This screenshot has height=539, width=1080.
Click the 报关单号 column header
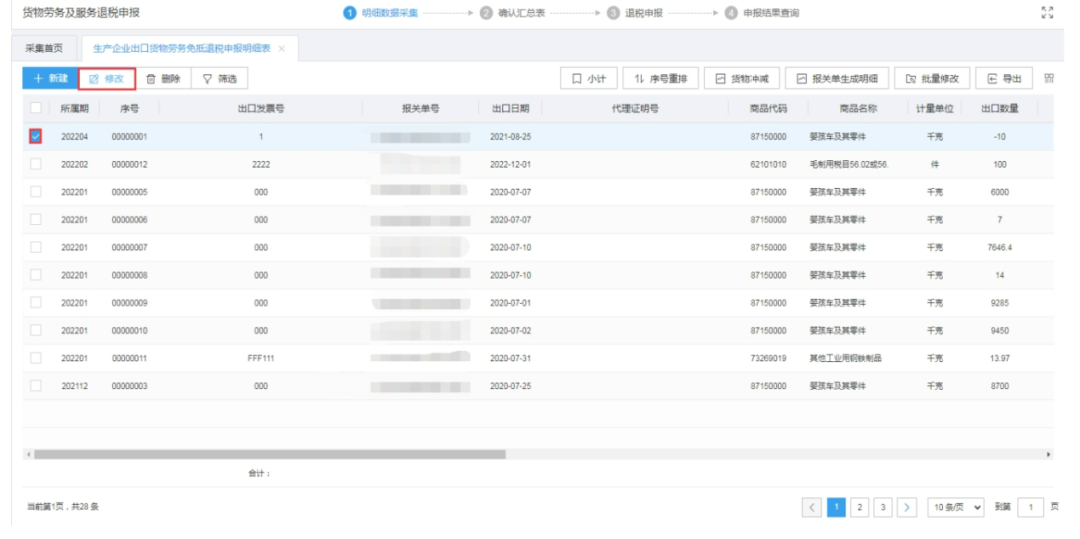[x=421, y=108]
